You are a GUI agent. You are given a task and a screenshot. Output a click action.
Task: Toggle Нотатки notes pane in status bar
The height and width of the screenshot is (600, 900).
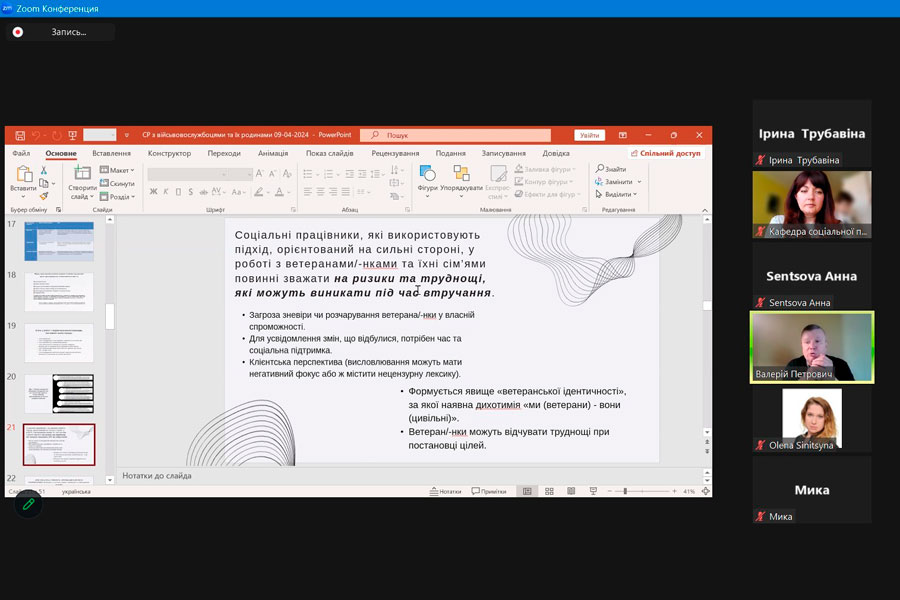445,491
